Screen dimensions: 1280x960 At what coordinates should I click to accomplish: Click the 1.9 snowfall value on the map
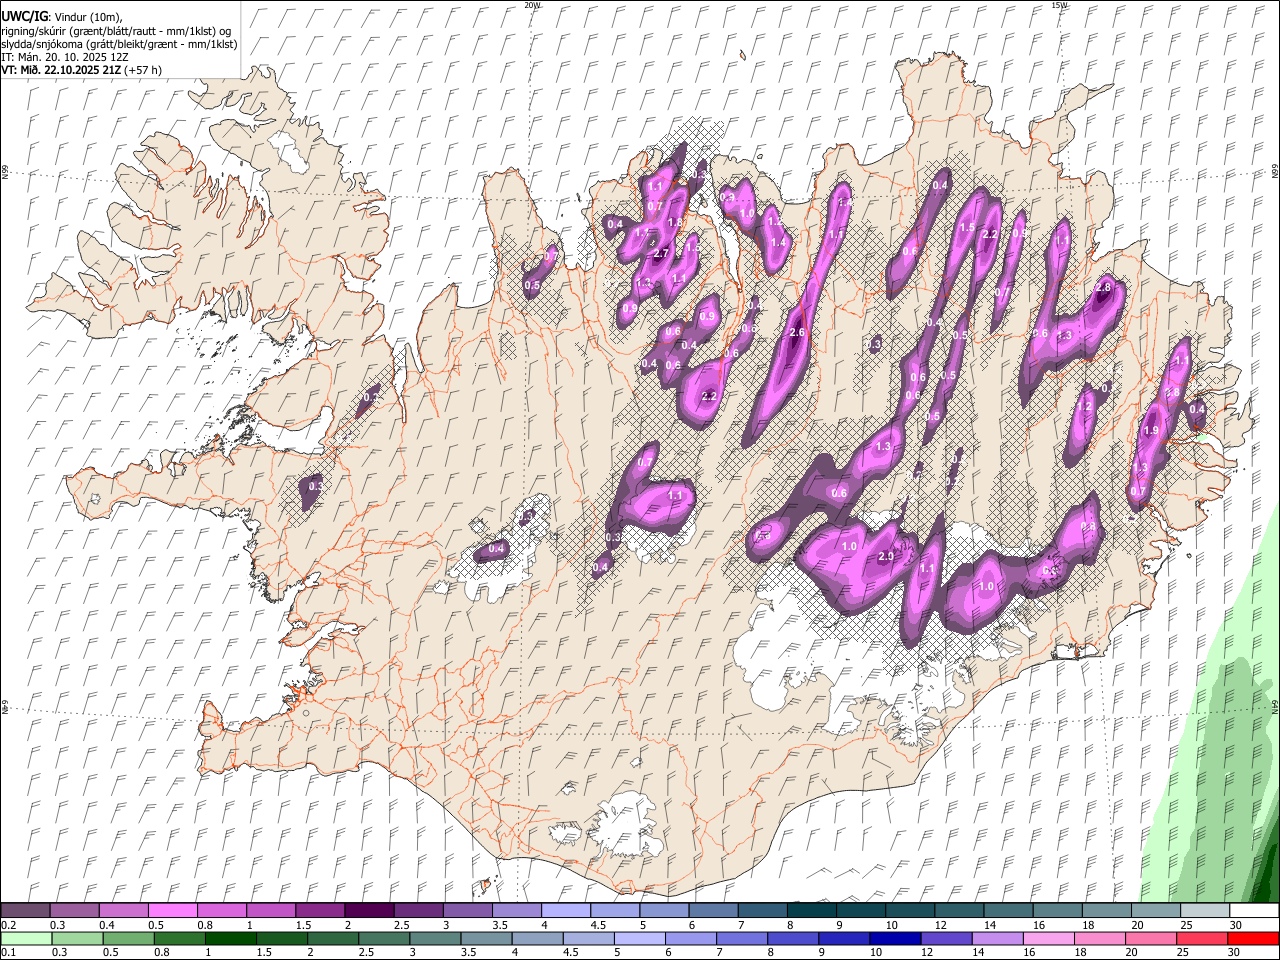pos(1150,431)
